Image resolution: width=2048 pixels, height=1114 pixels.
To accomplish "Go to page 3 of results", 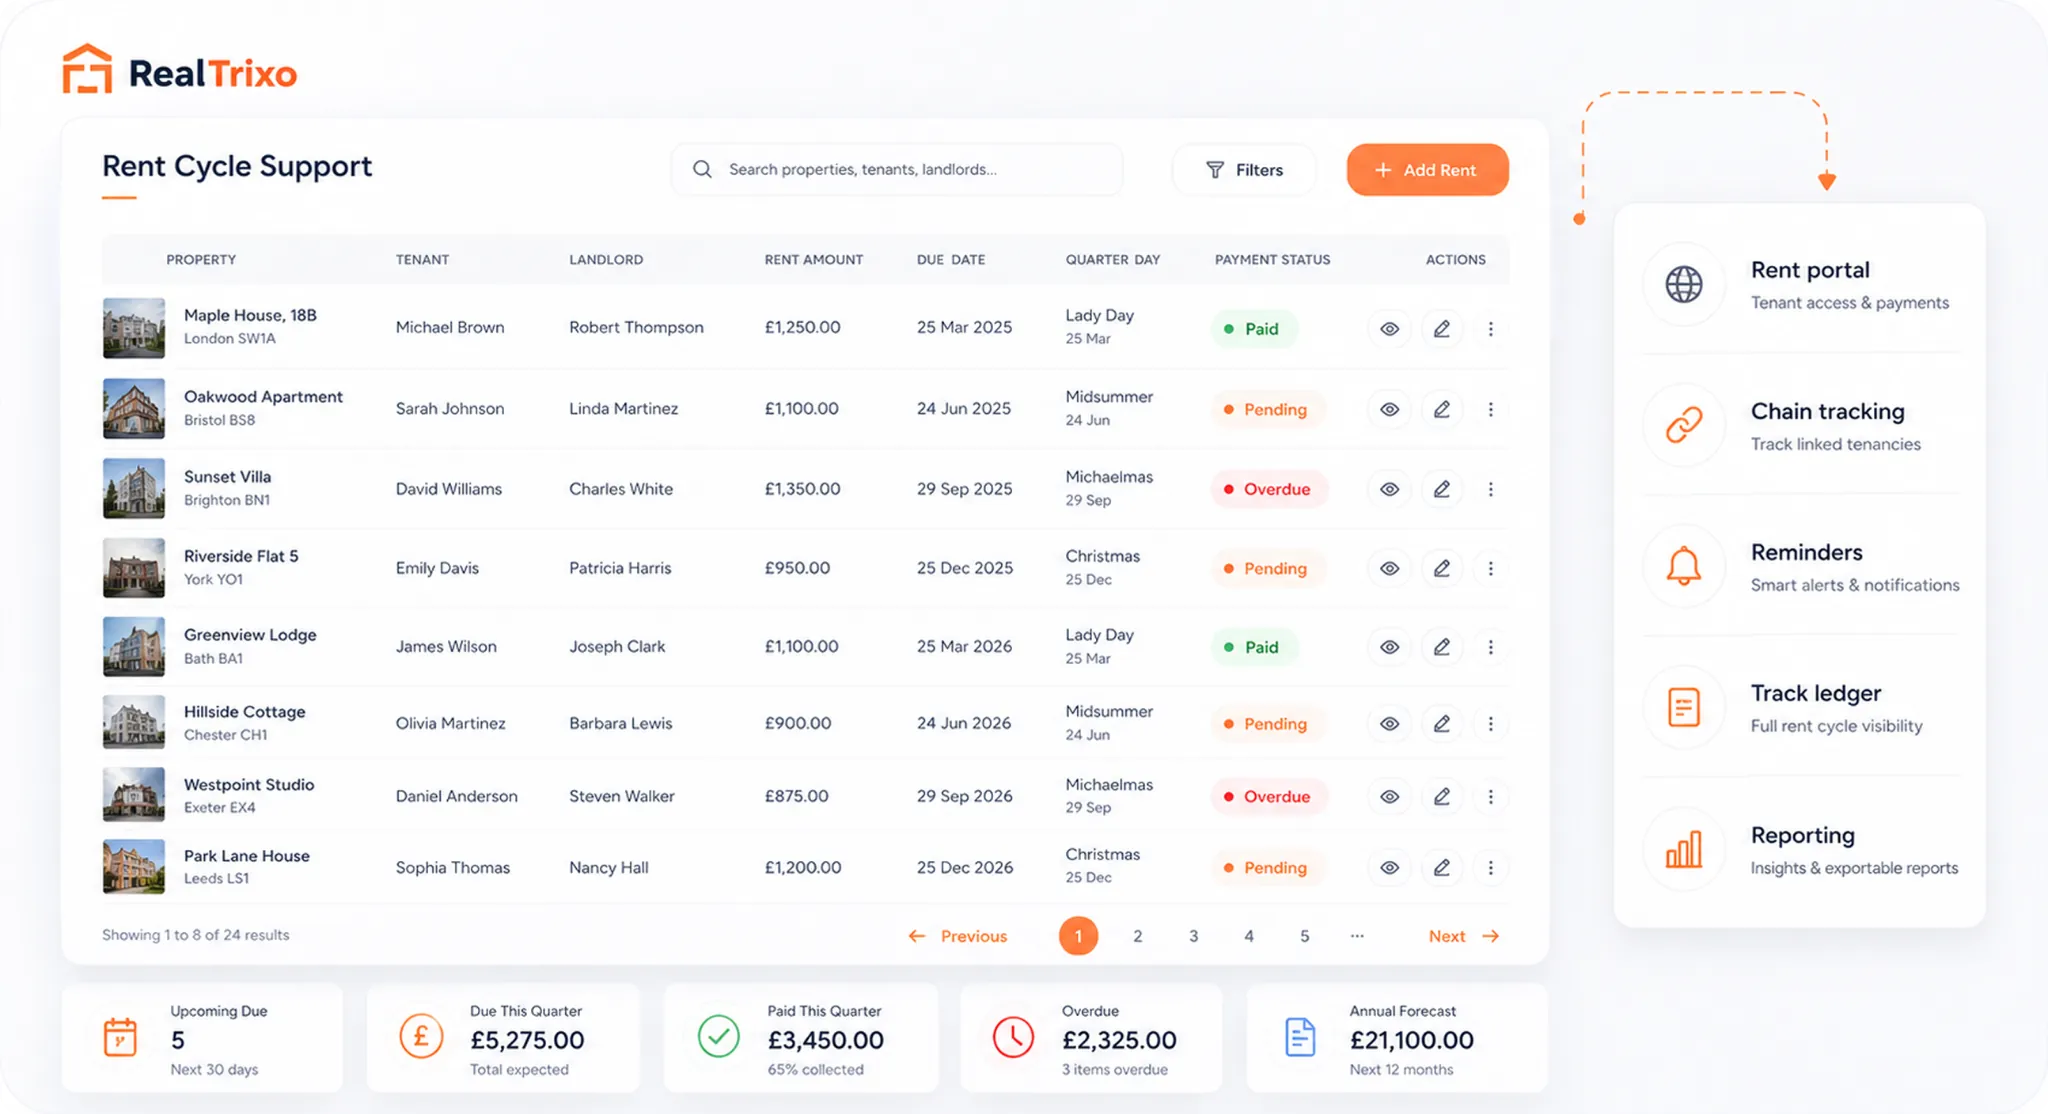I will [x=1193, y=936].
